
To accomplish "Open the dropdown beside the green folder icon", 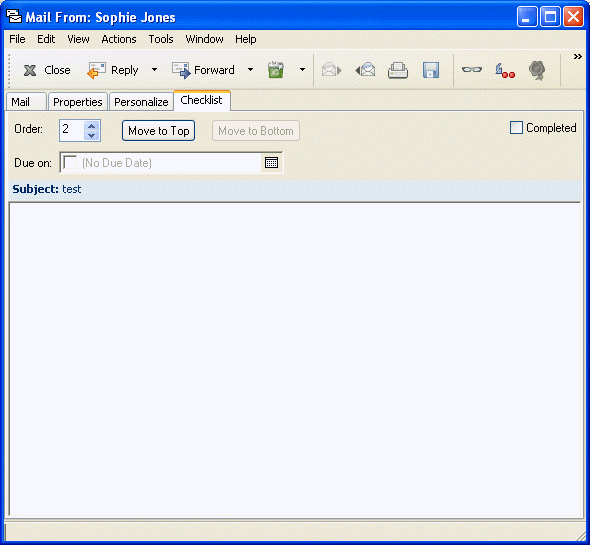I will pos(302,70).
